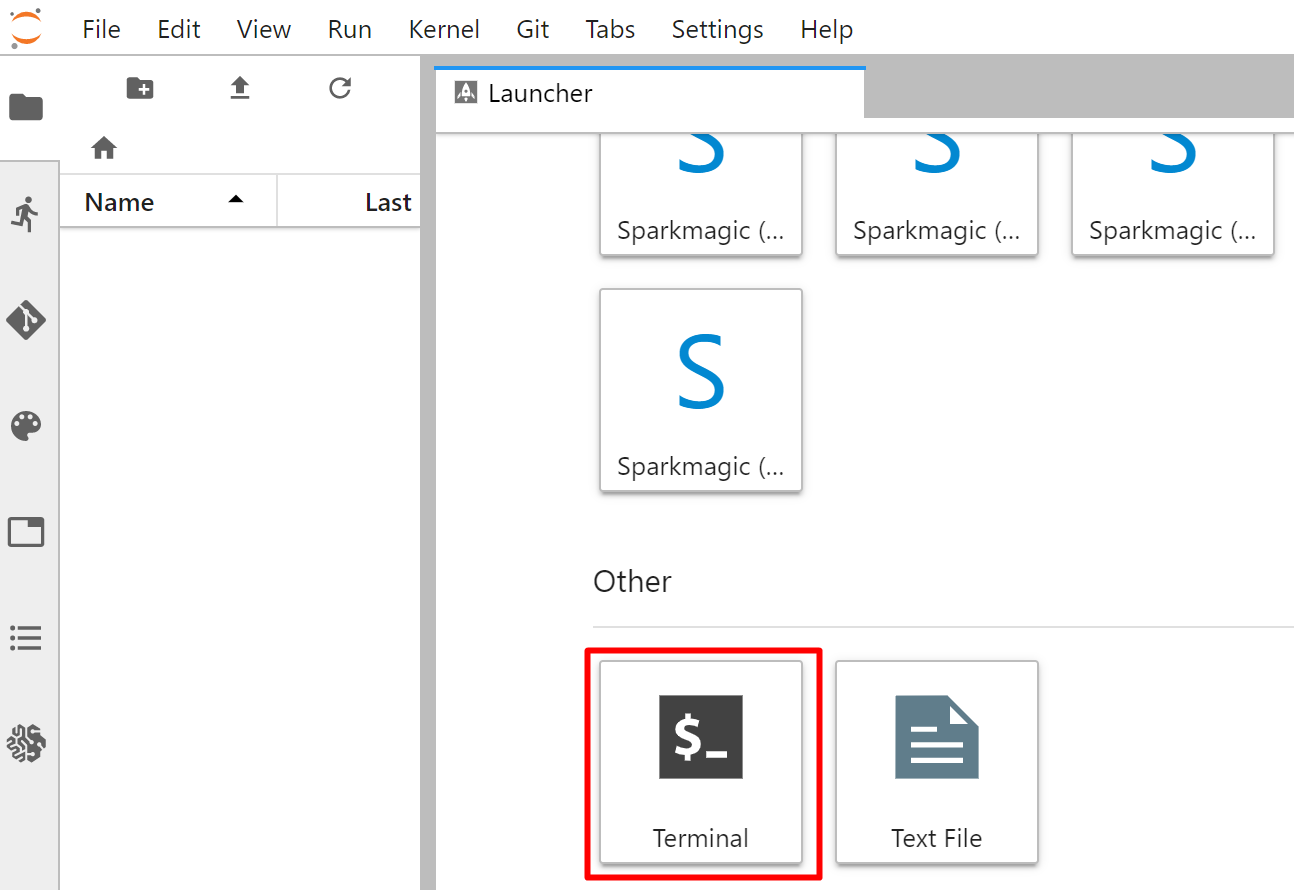This screenshot has width=1294, height=890.
Task: Open the File menu
Action: coord(101,29)
